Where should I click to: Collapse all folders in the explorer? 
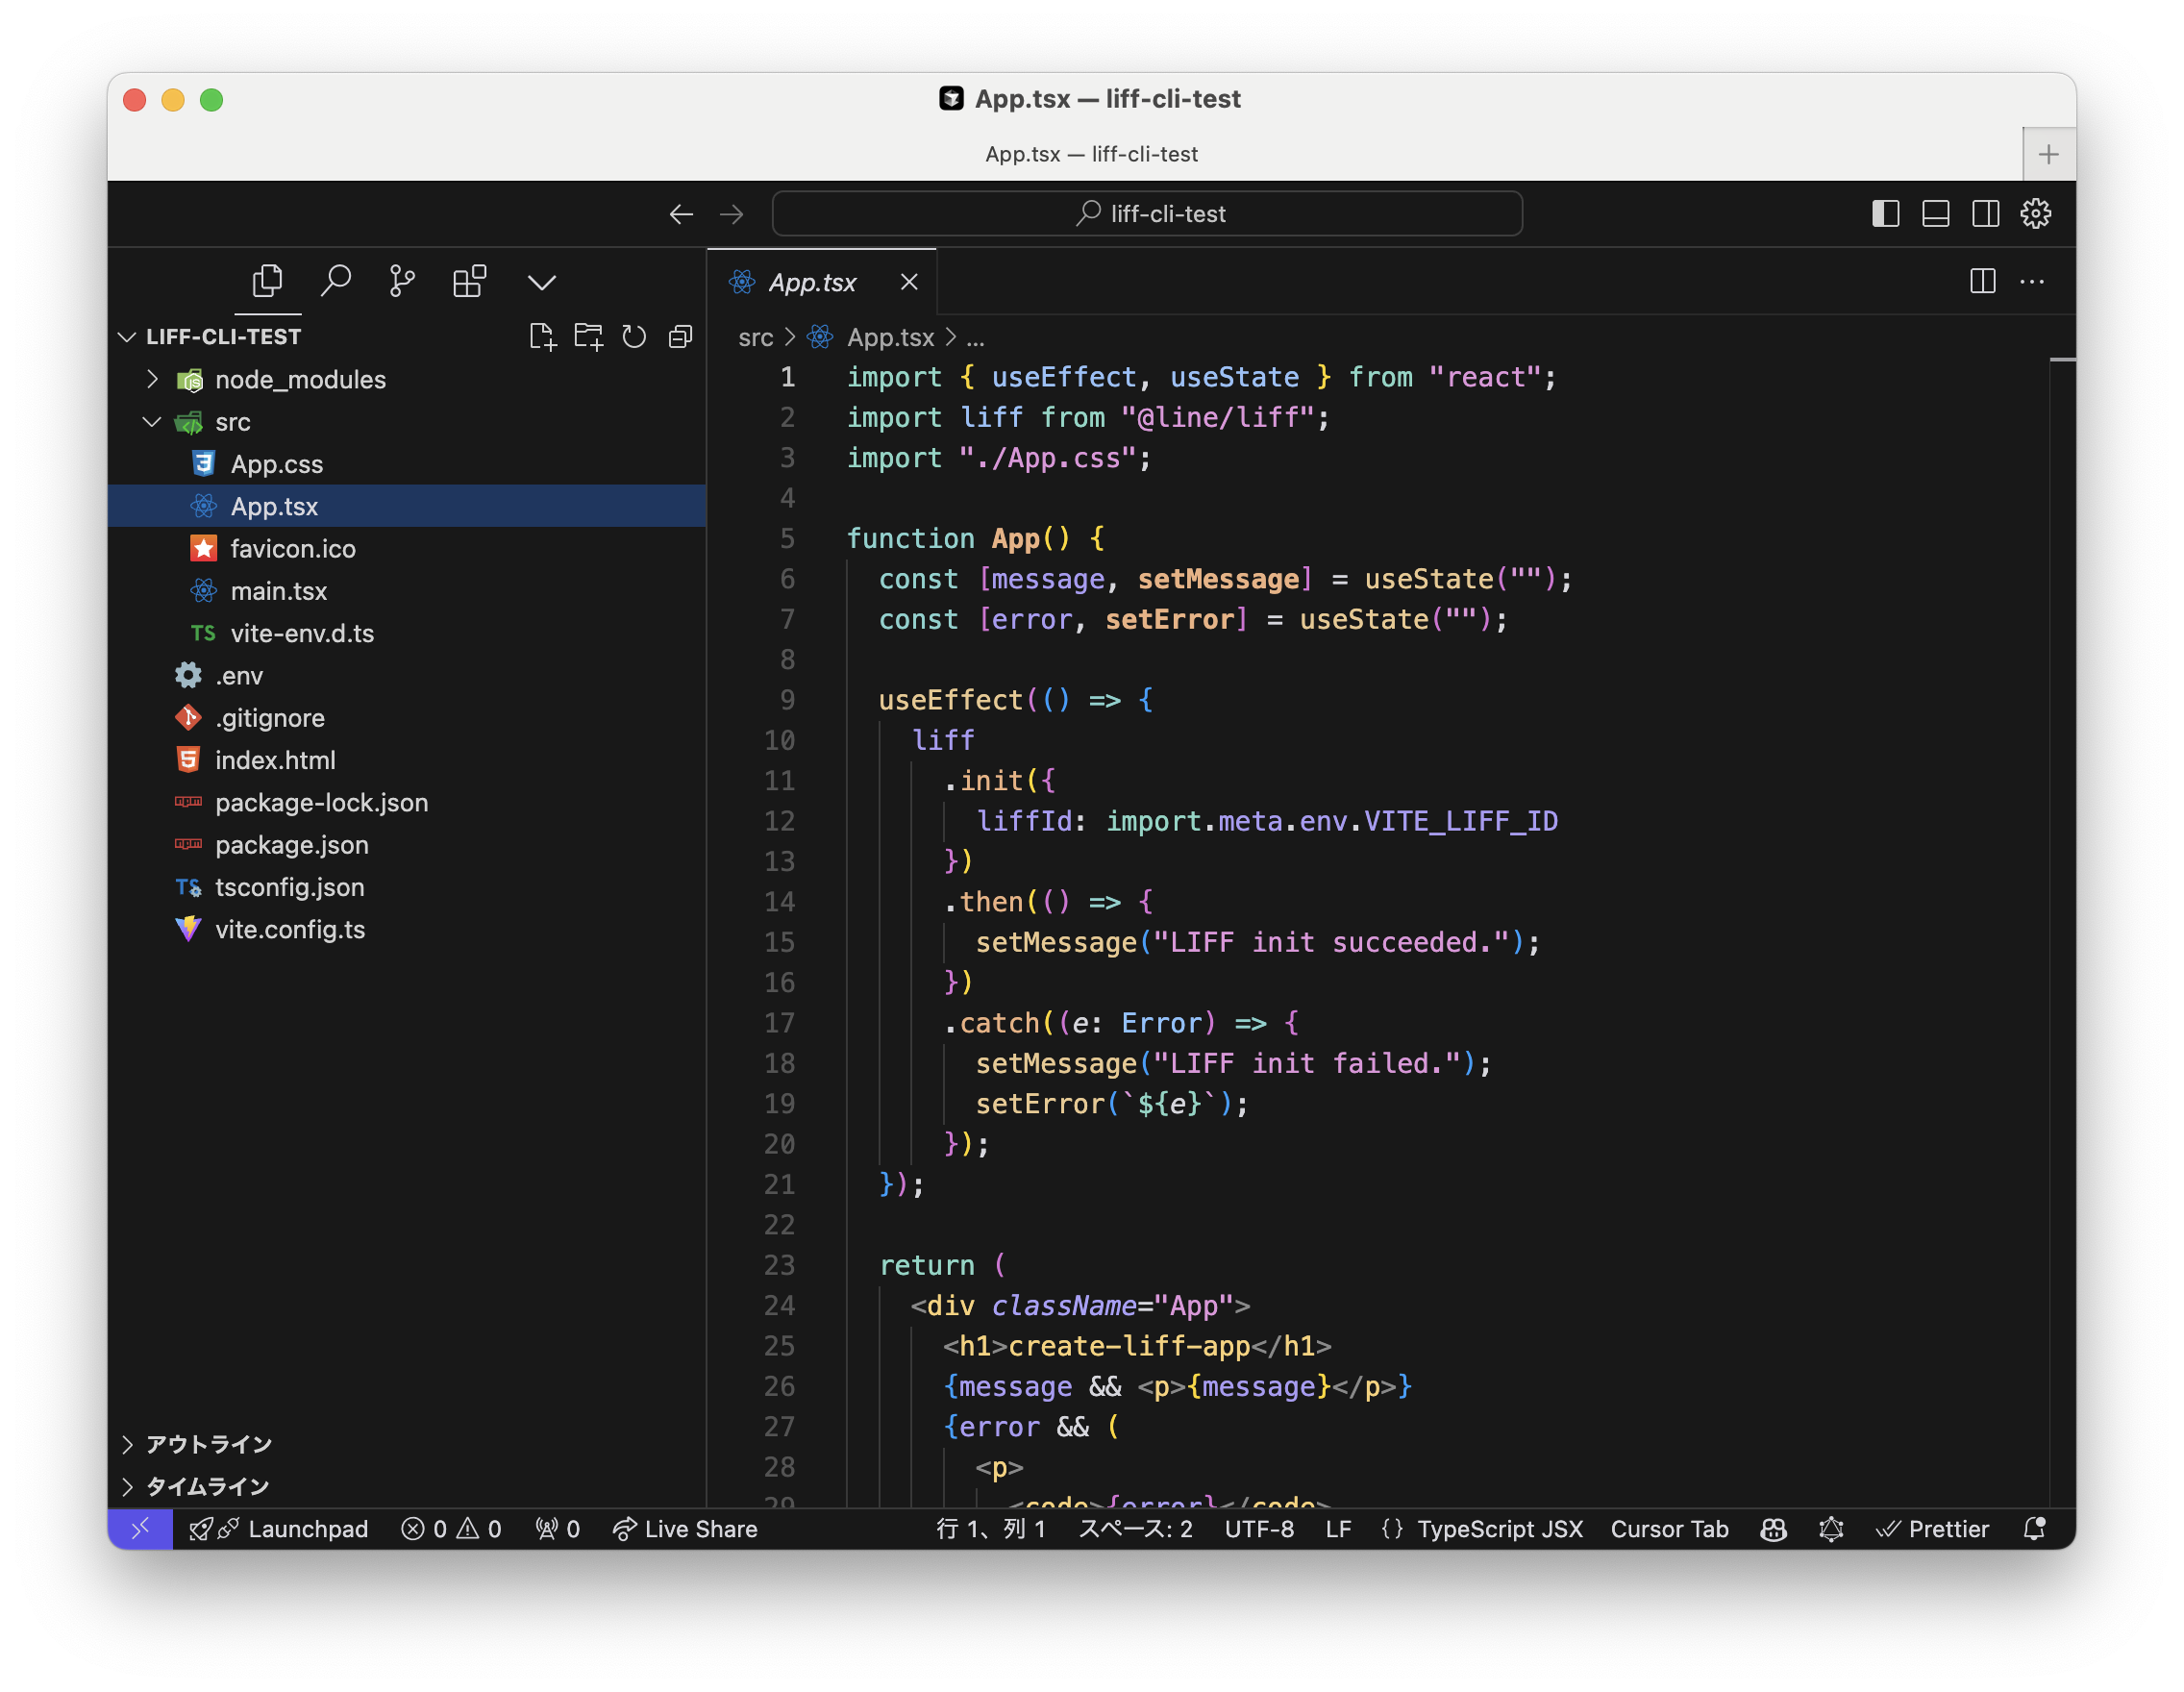[680, 337]
